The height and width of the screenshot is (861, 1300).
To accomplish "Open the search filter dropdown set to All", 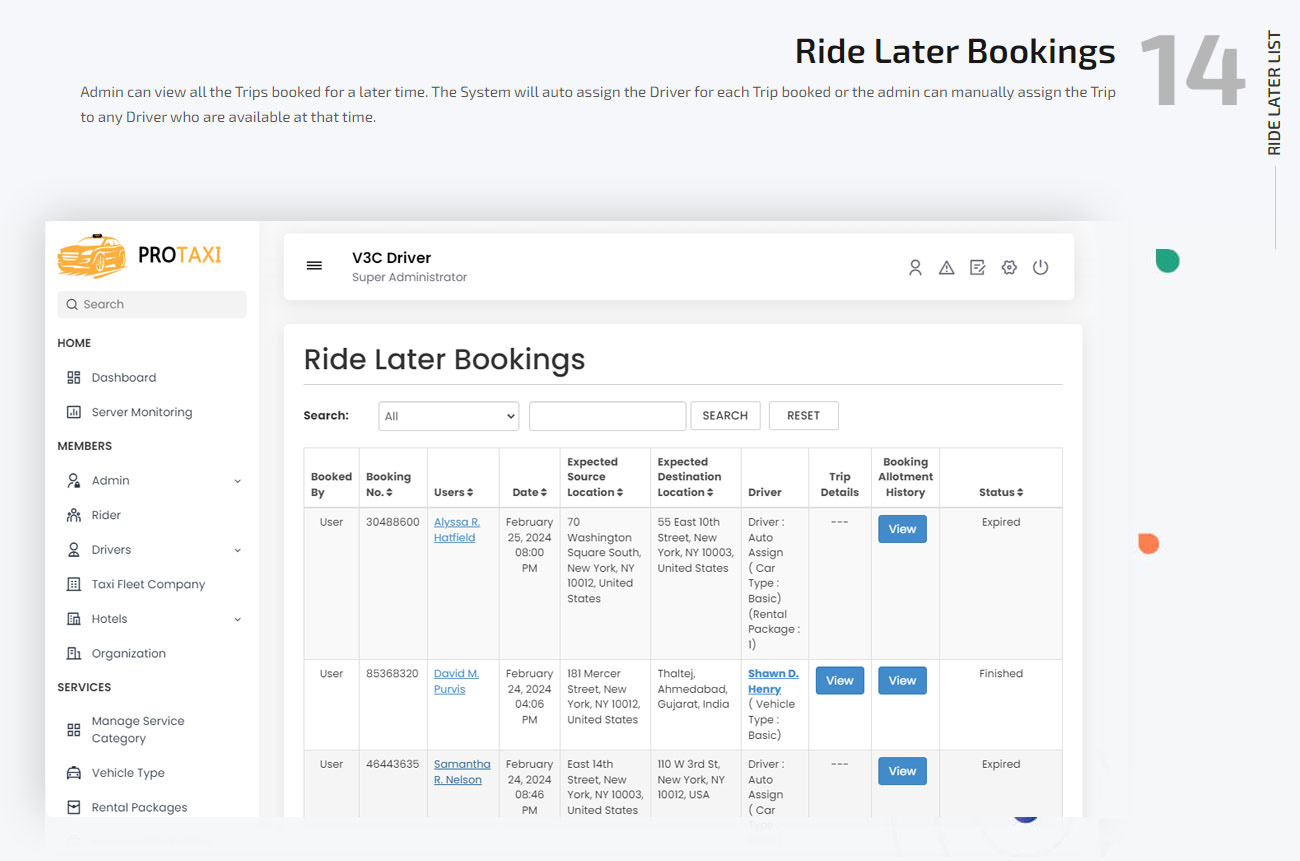I will [448, 415].
